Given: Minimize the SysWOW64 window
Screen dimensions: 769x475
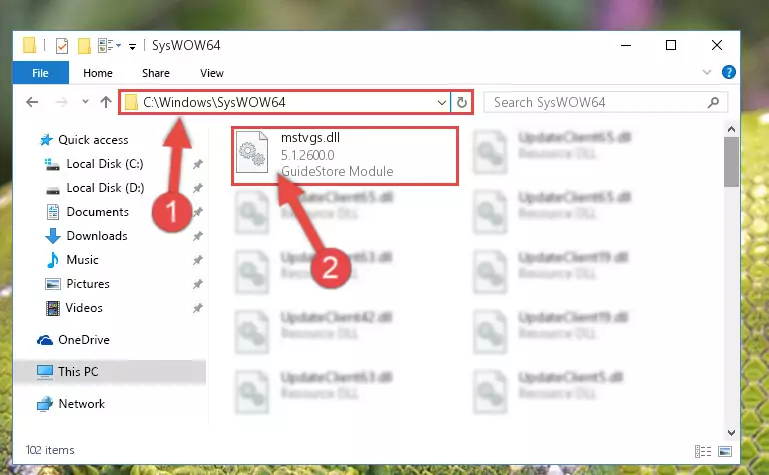Looking at the screenshot, I should click(626, 46).
